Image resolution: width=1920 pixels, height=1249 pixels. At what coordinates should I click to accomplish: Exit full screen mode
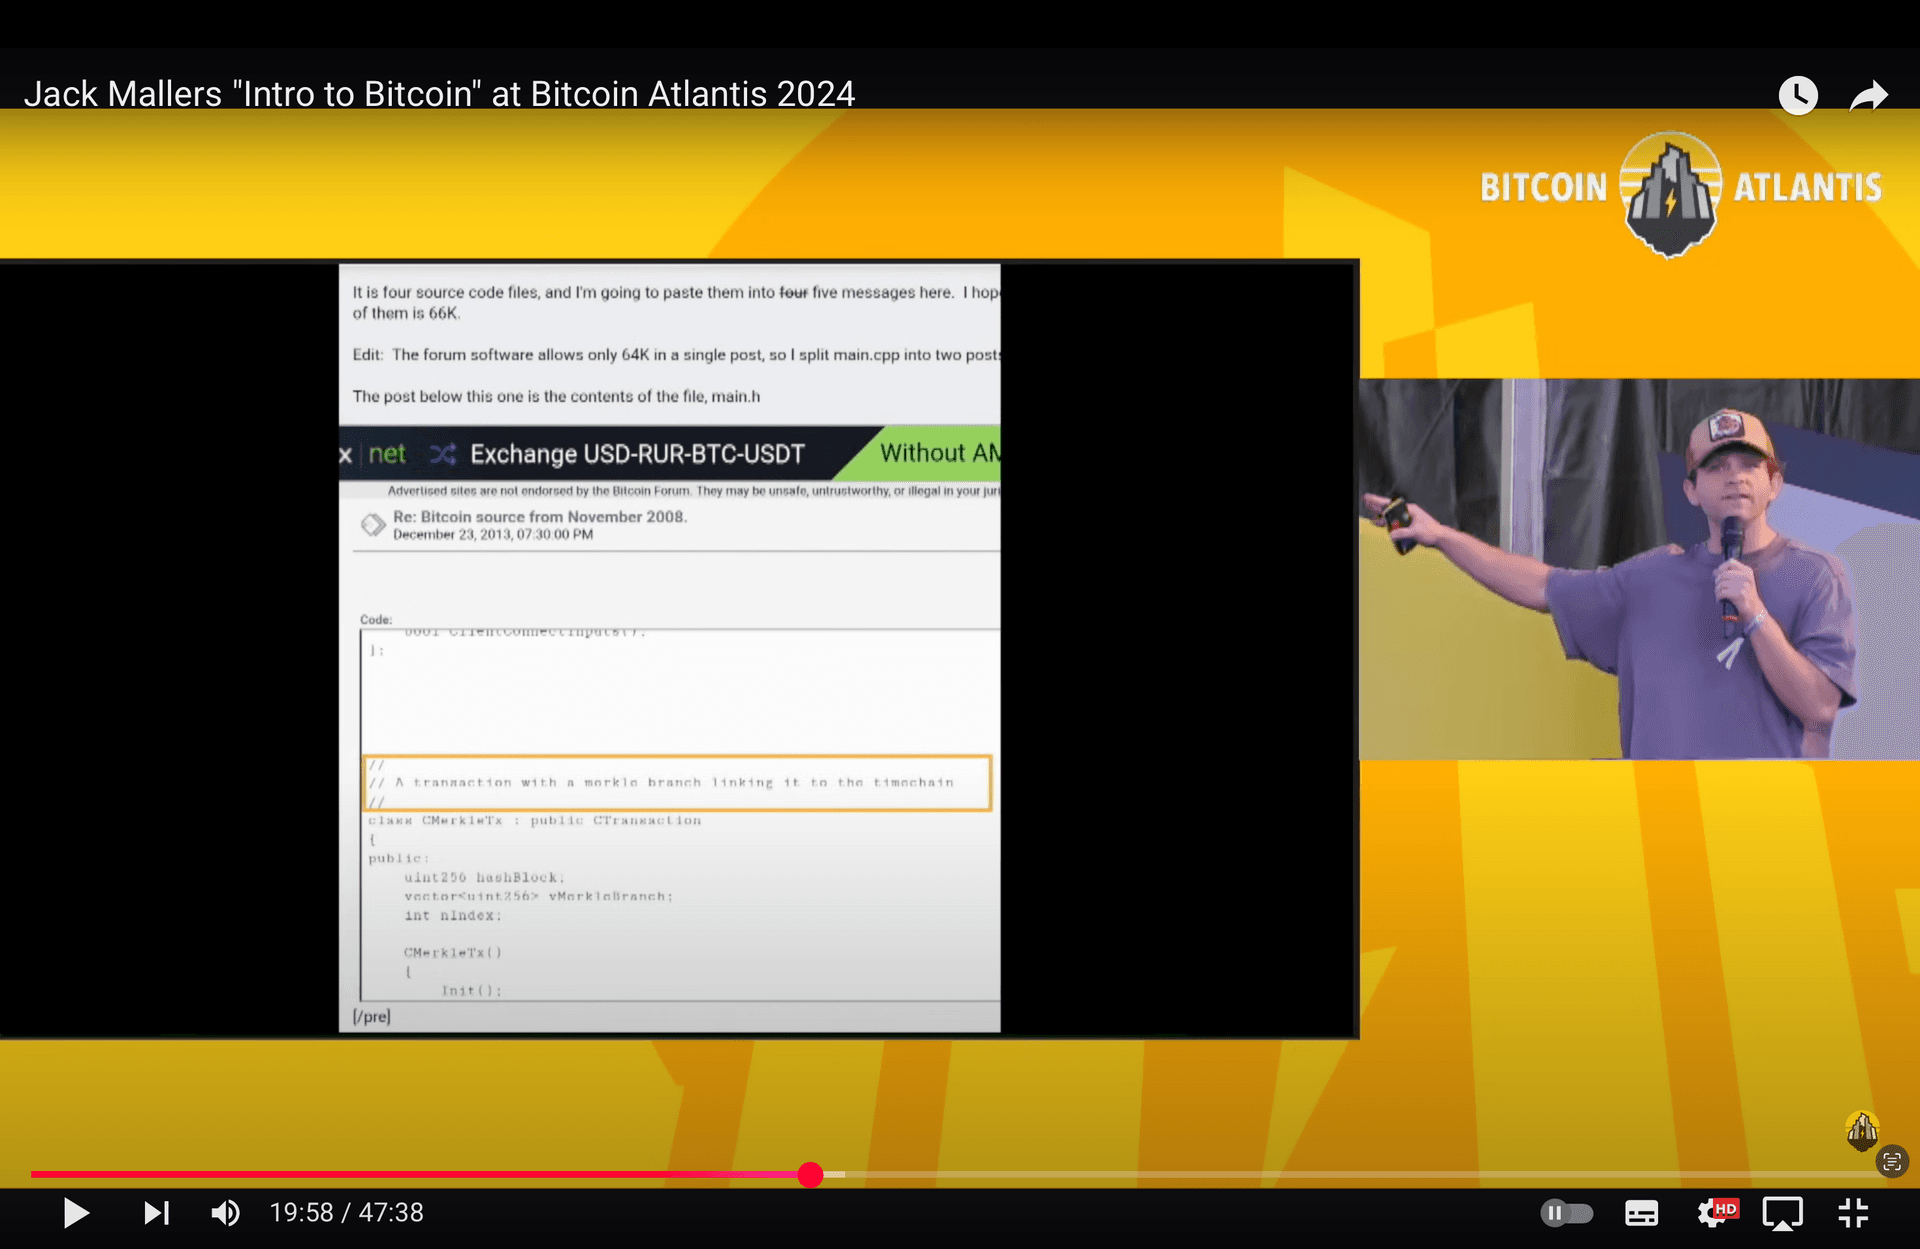pos(1853,1213)
